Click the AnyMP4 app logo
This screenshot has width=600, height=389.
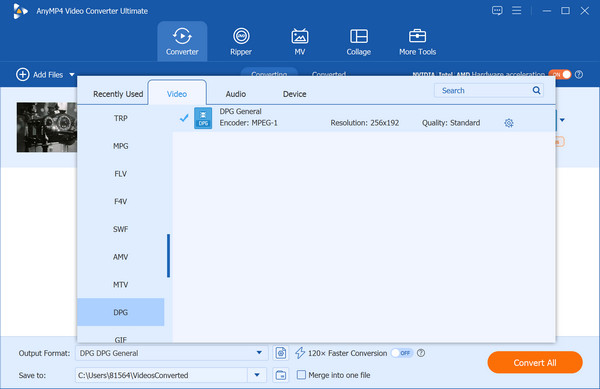tap(20, 11)
